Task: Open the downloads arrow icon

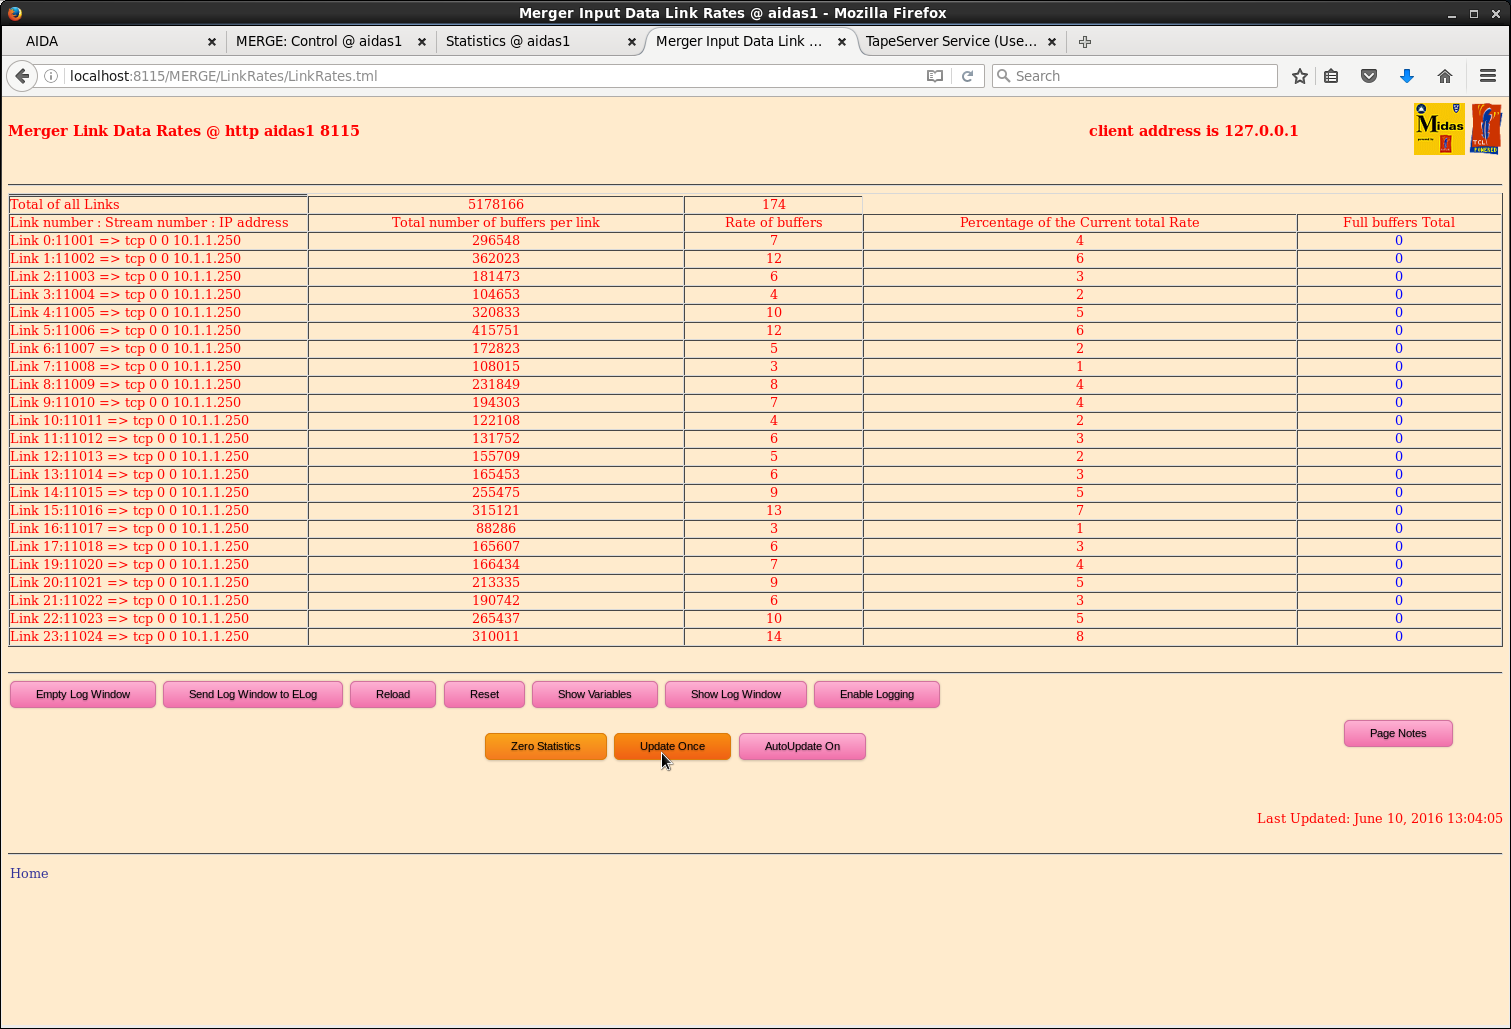Action: click(1407, 76)
